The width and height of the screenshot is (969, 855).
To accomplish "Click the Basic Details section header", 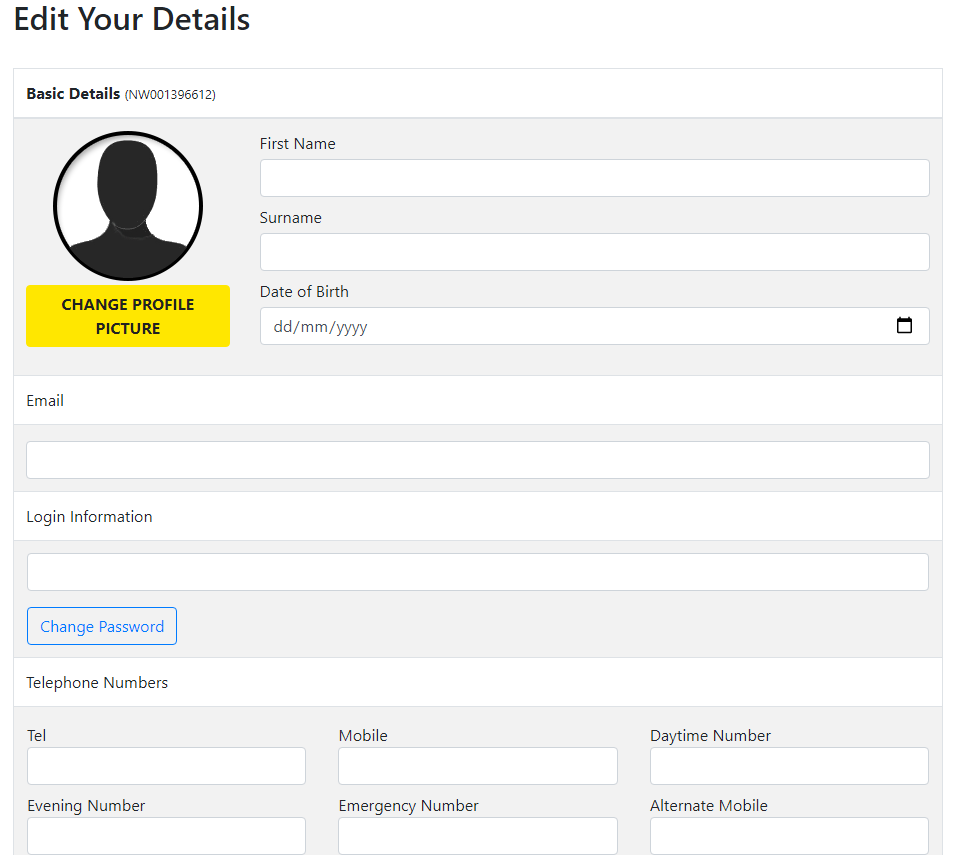I will (73, 94).
